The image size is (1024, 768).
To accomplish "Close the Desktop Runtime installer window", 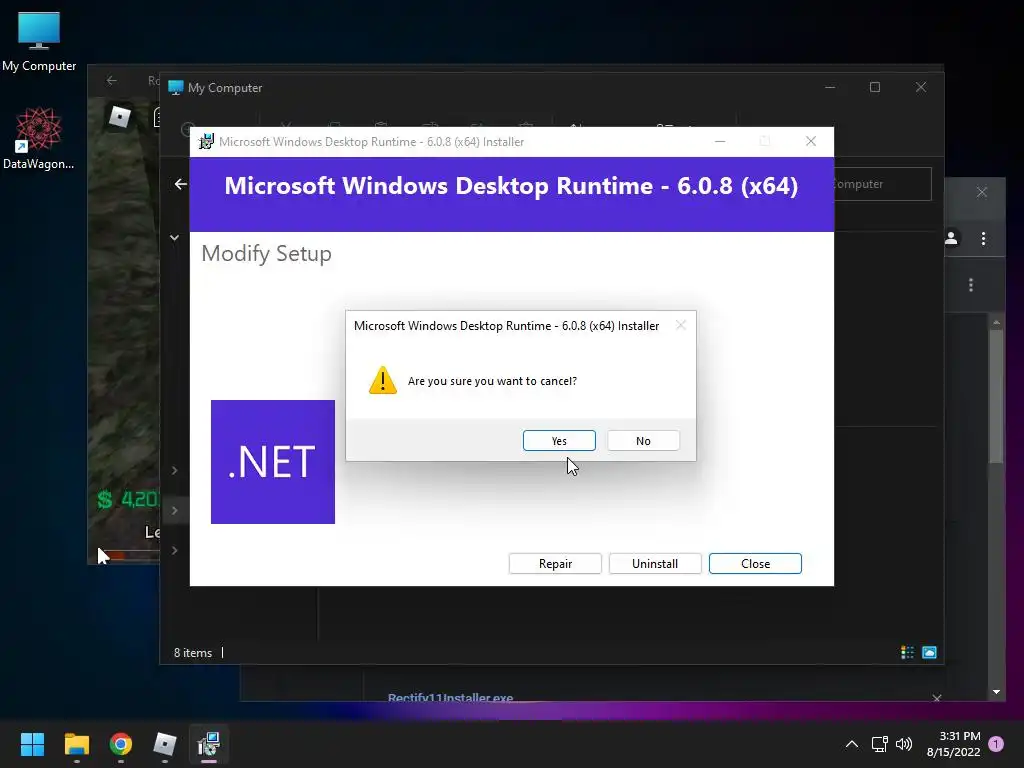I will (811, 141).
